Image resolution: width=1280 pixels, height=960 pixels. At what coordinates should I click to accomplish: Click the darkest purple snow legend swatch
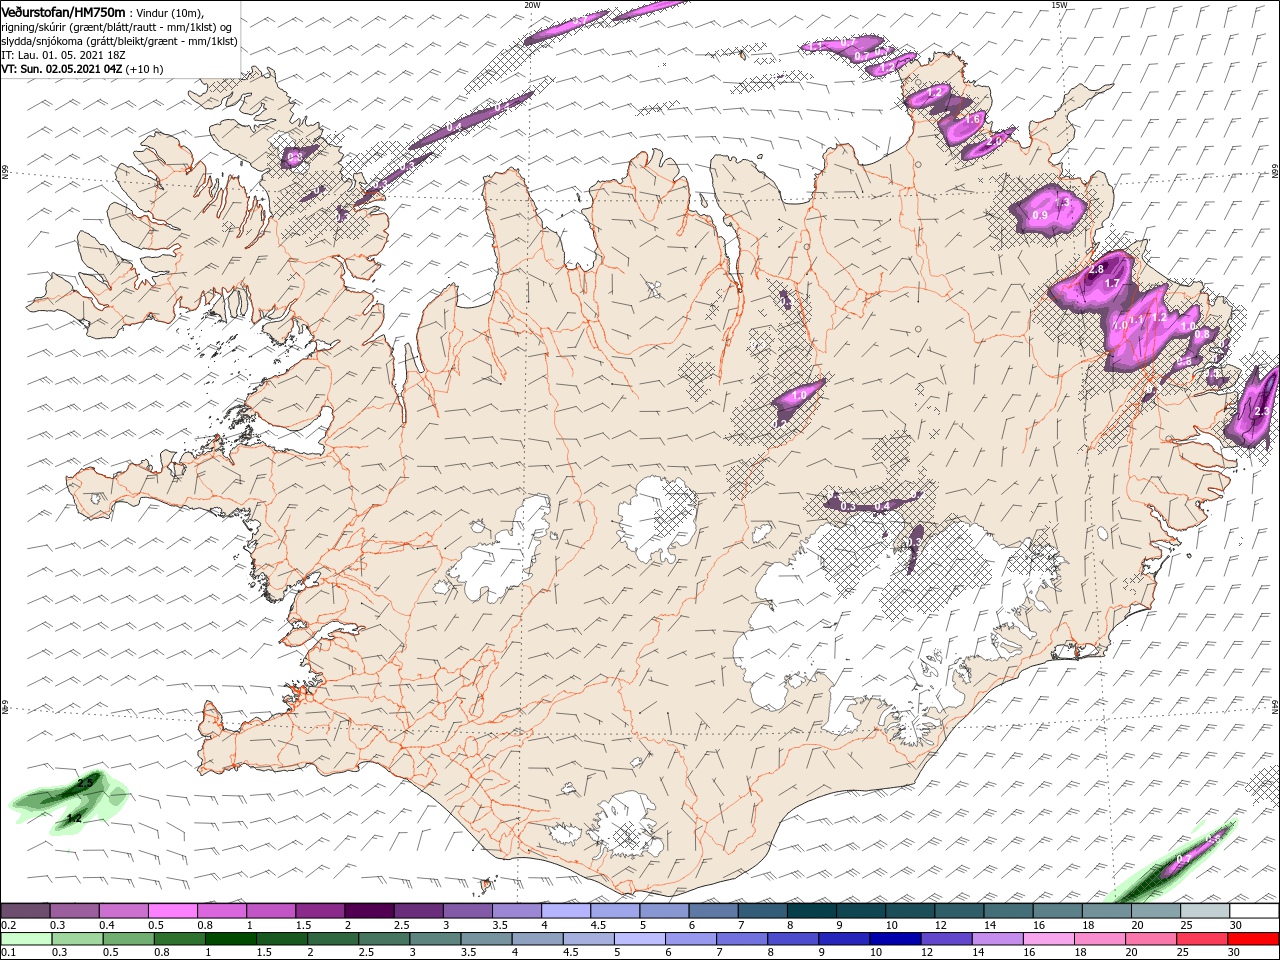click(x=368, y=911)
